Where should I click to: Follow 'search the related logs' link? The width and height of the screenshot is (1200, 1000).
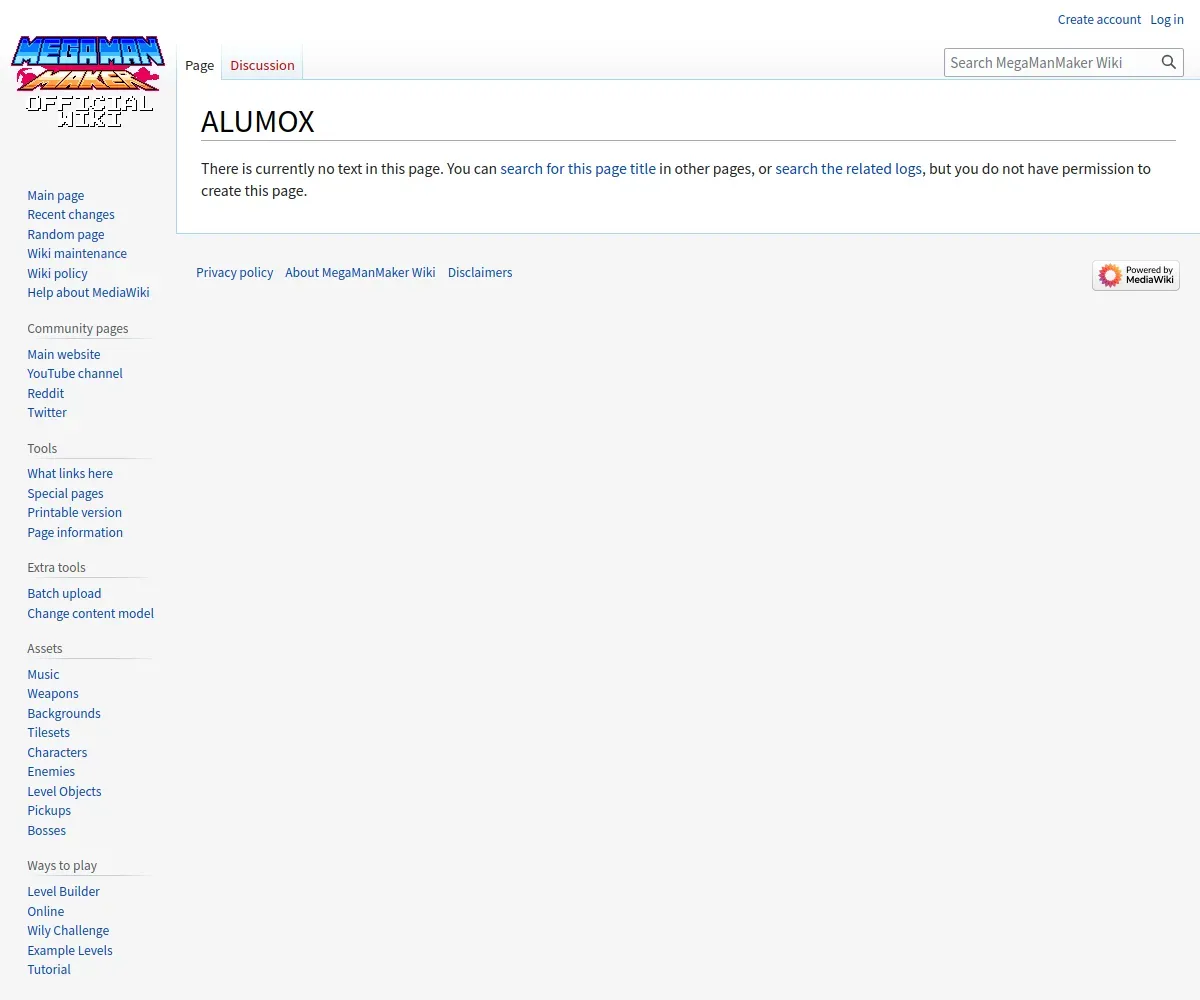pos(848,168)
